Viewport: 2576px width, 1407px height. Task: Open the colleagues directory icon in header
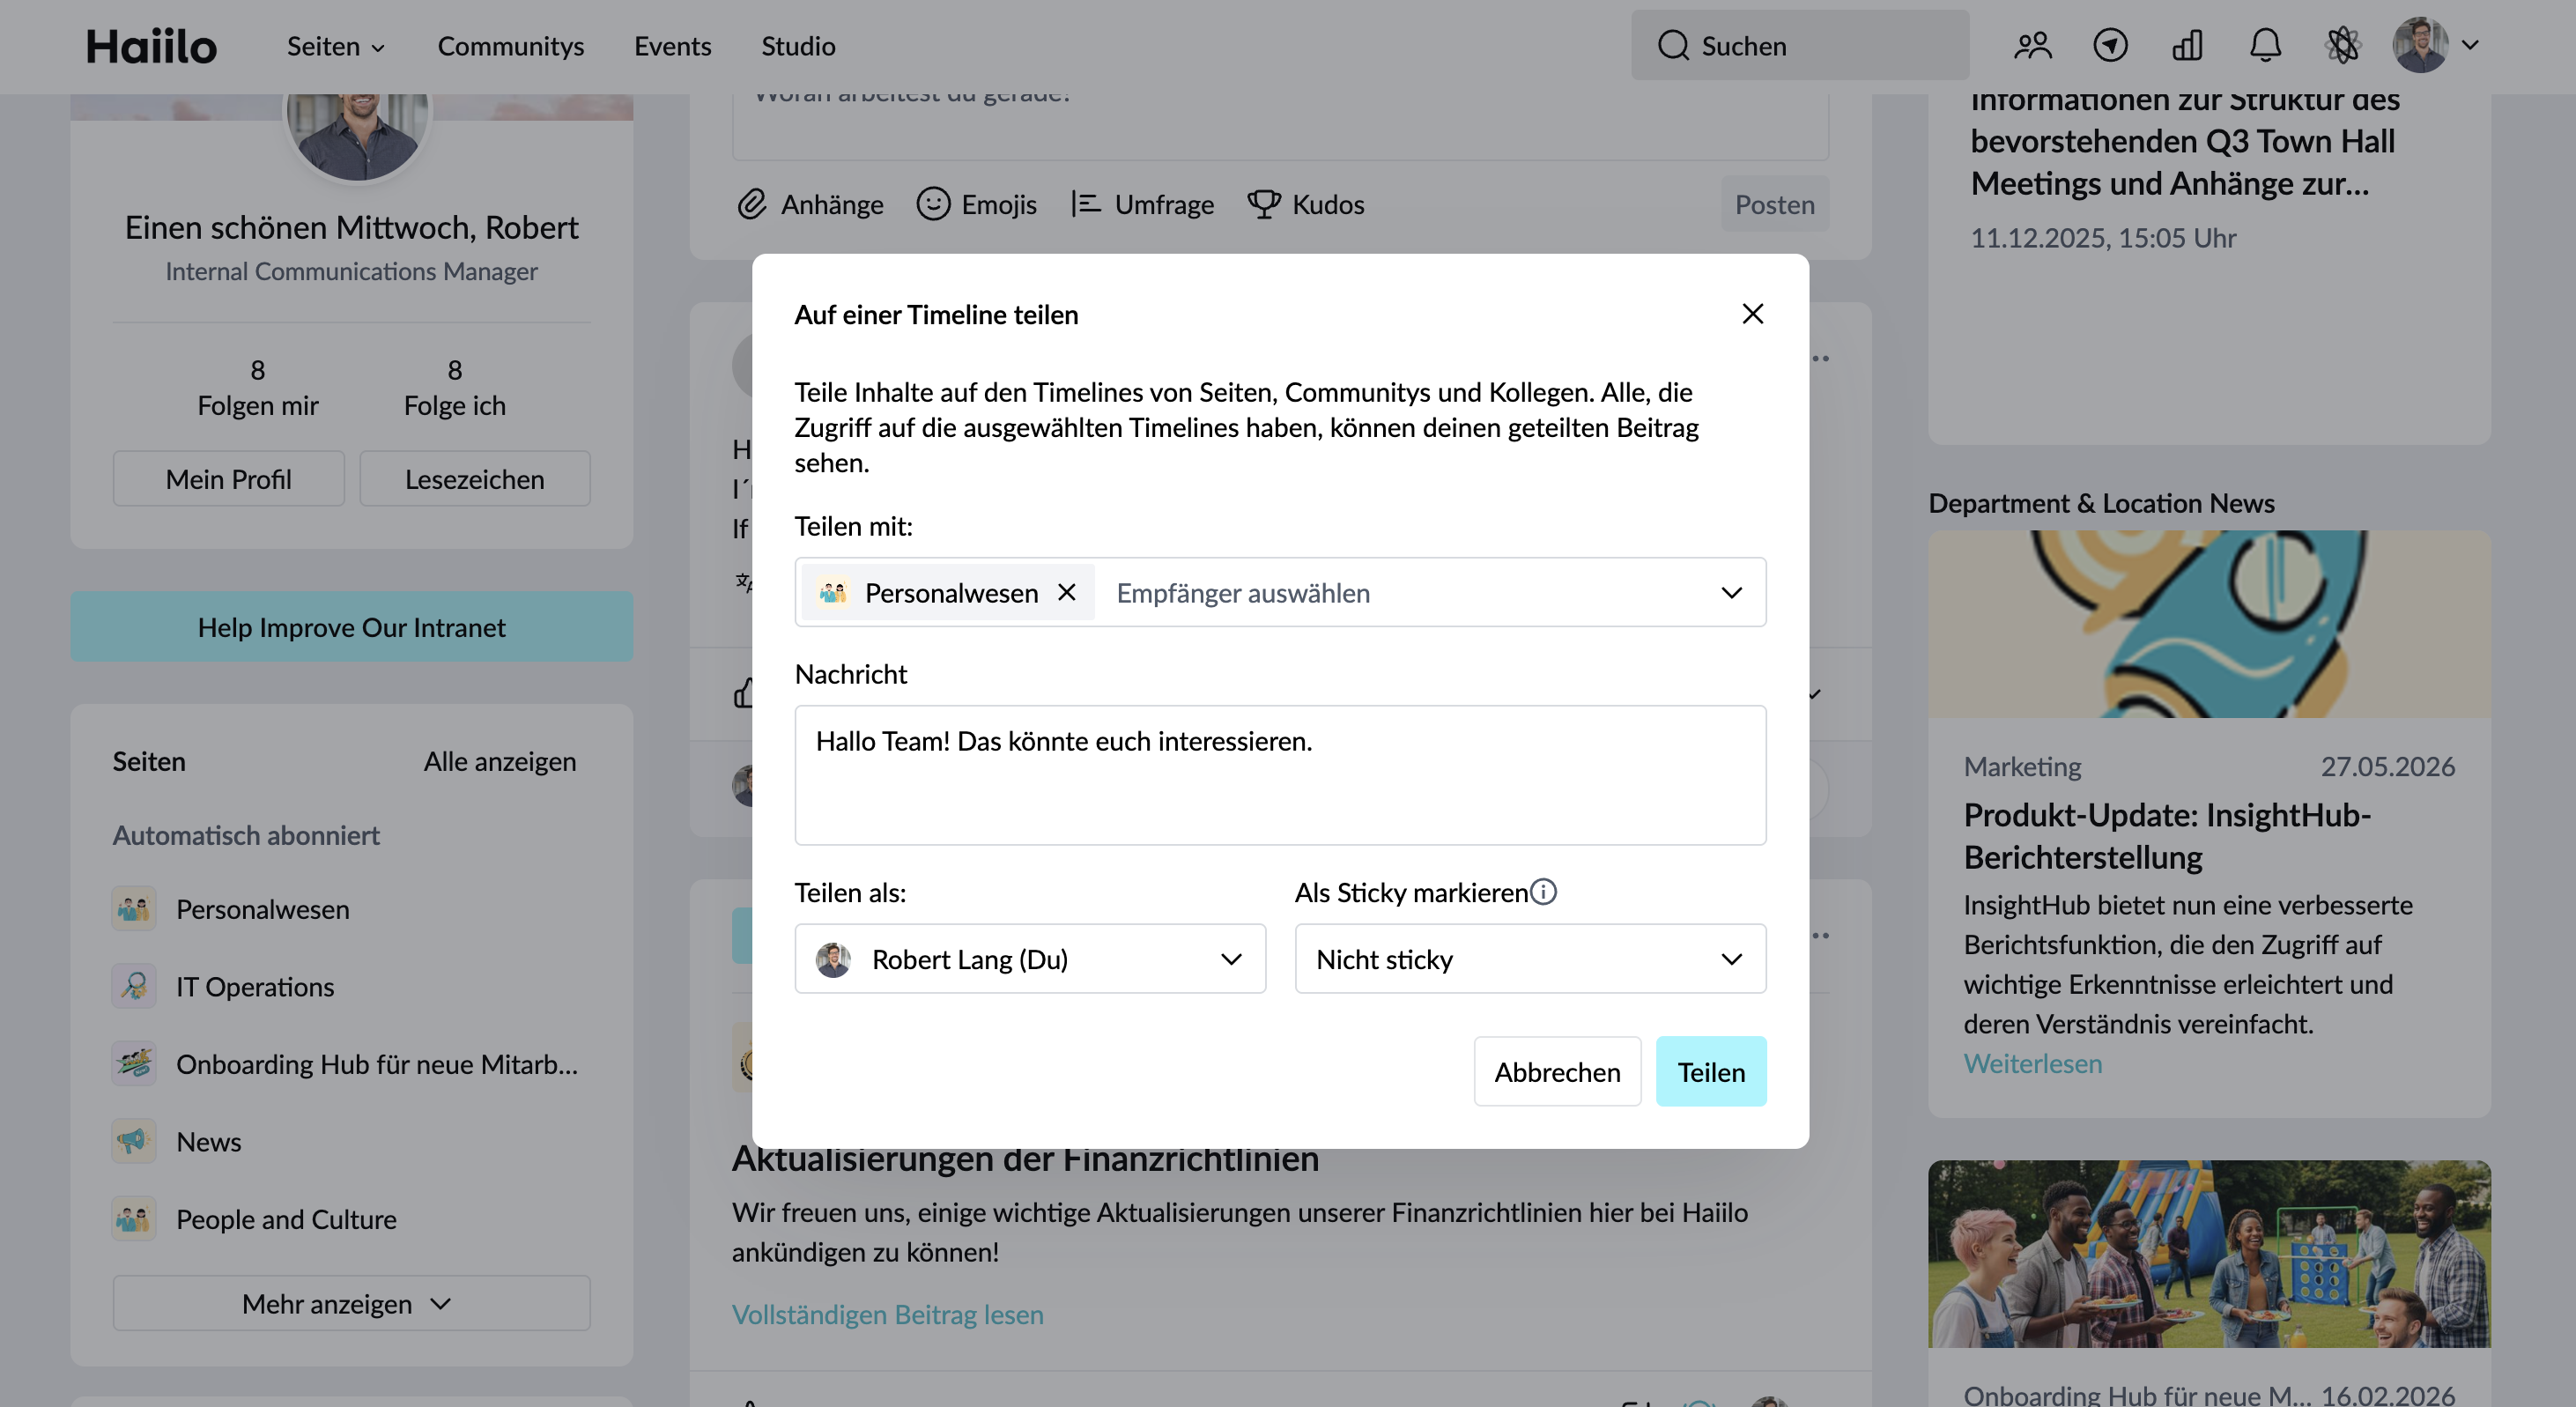point(2033,45)
